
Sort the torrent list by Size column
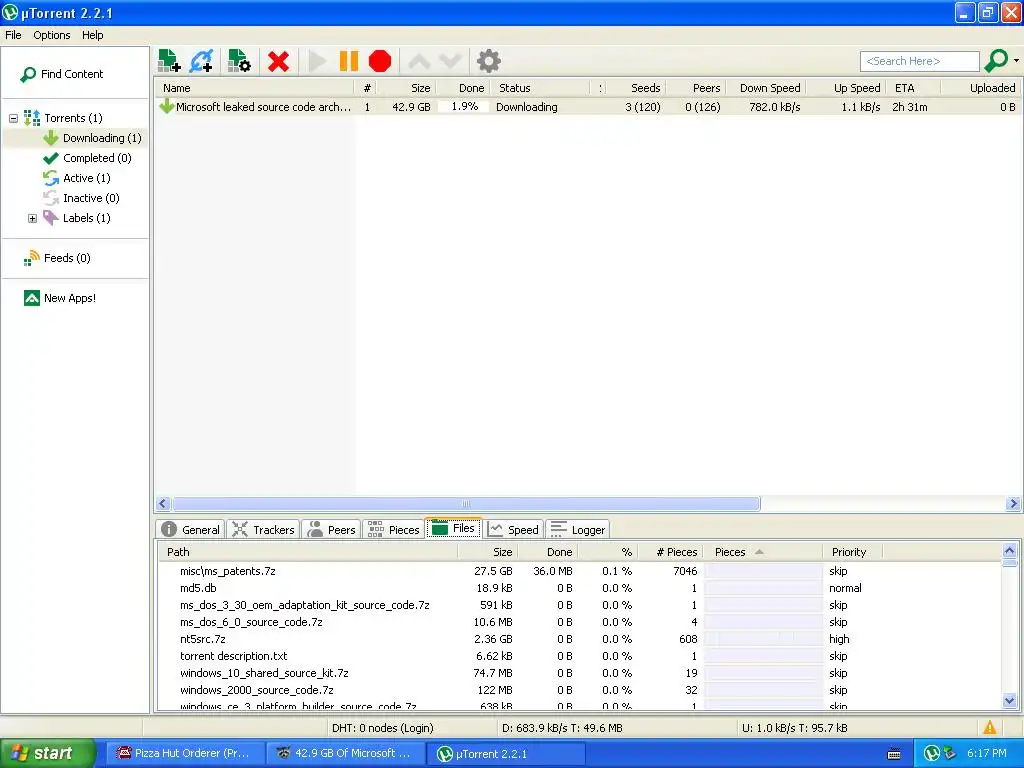pyautogui.click(x=406, y=88)
